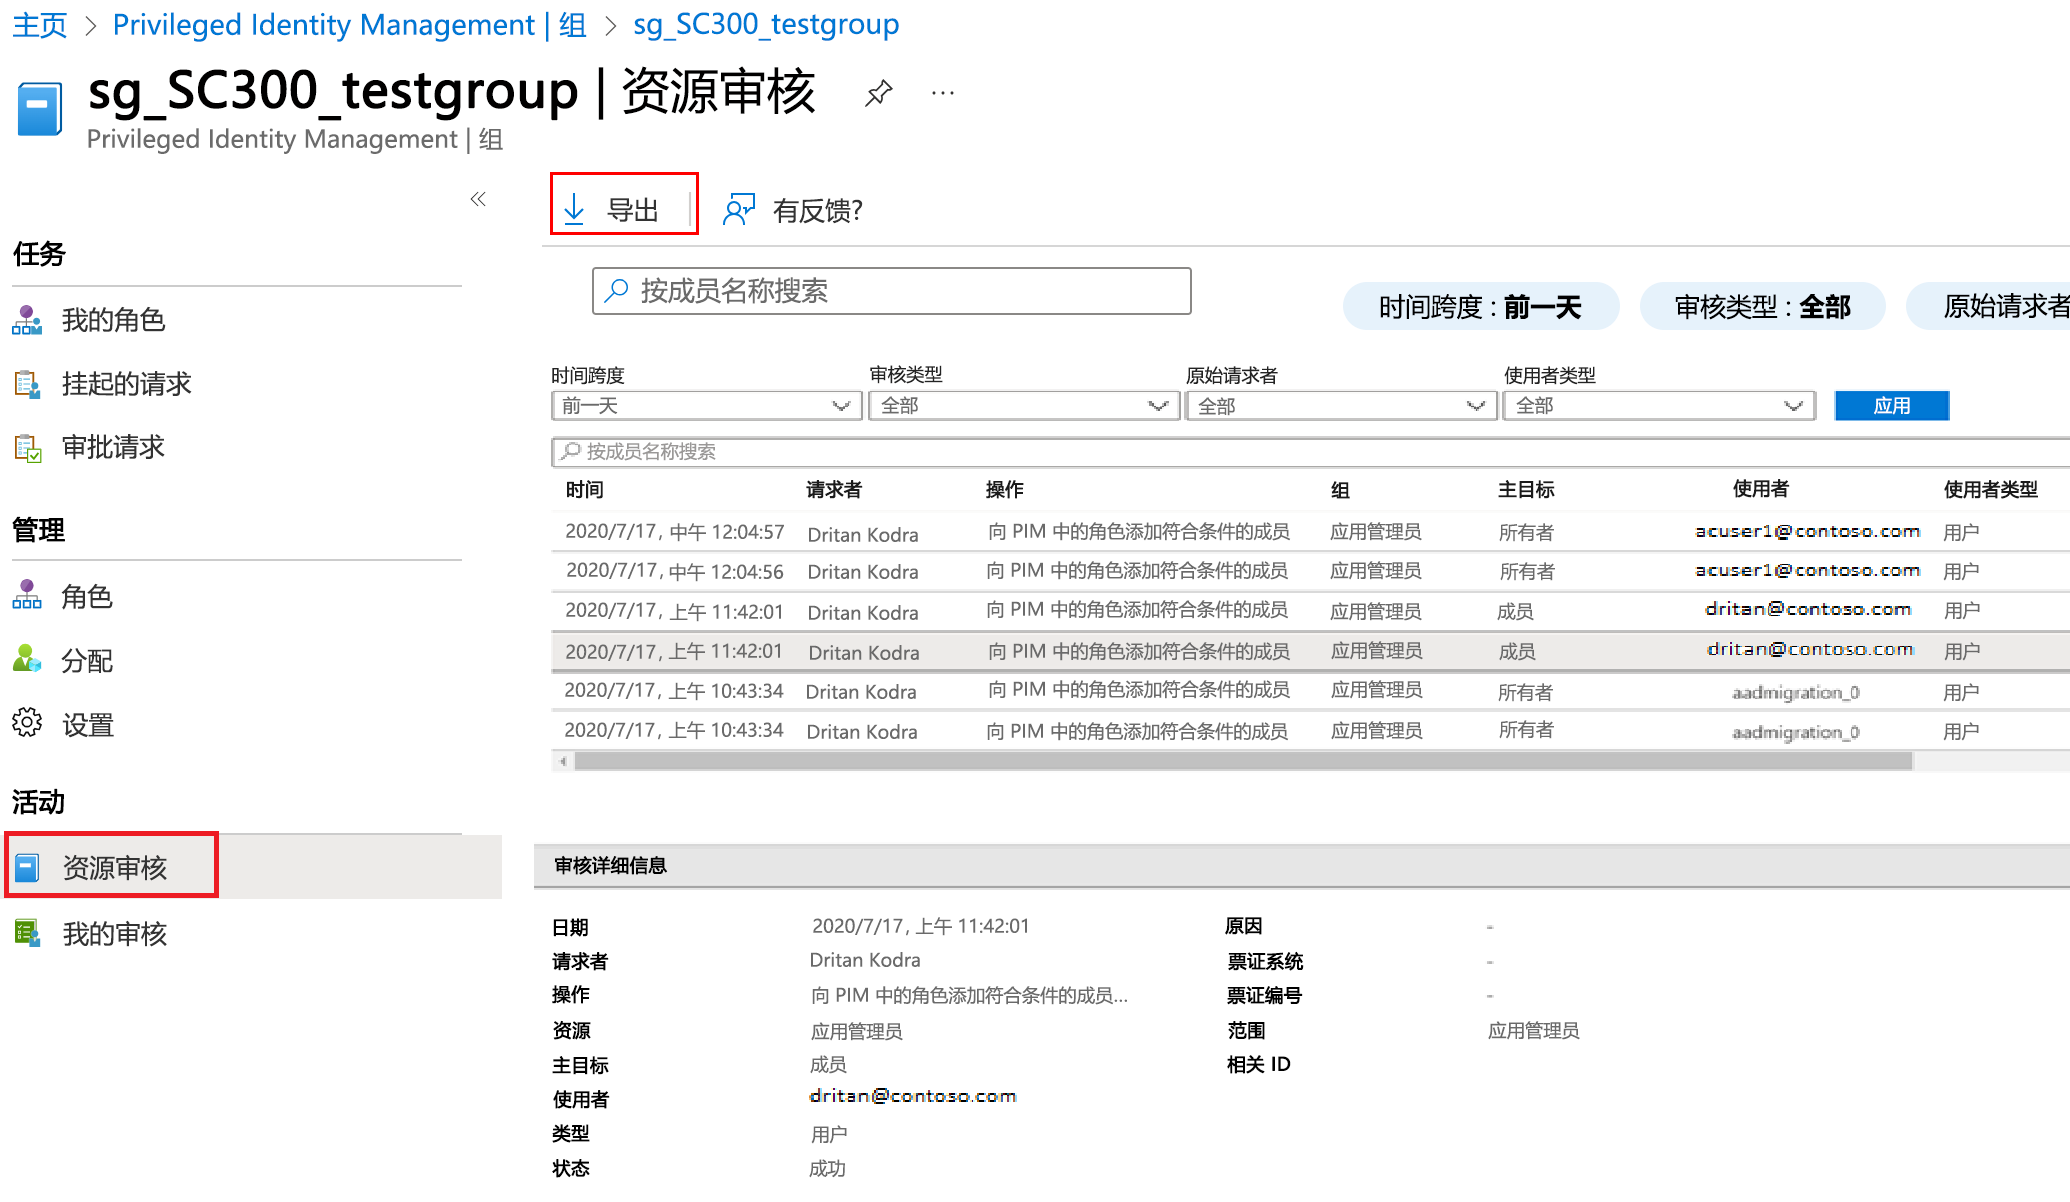Screen dimensions: 2070x1202
Task: Open the more options ellipsis menu
Action: pyautogui.click(x=942, y=94)
